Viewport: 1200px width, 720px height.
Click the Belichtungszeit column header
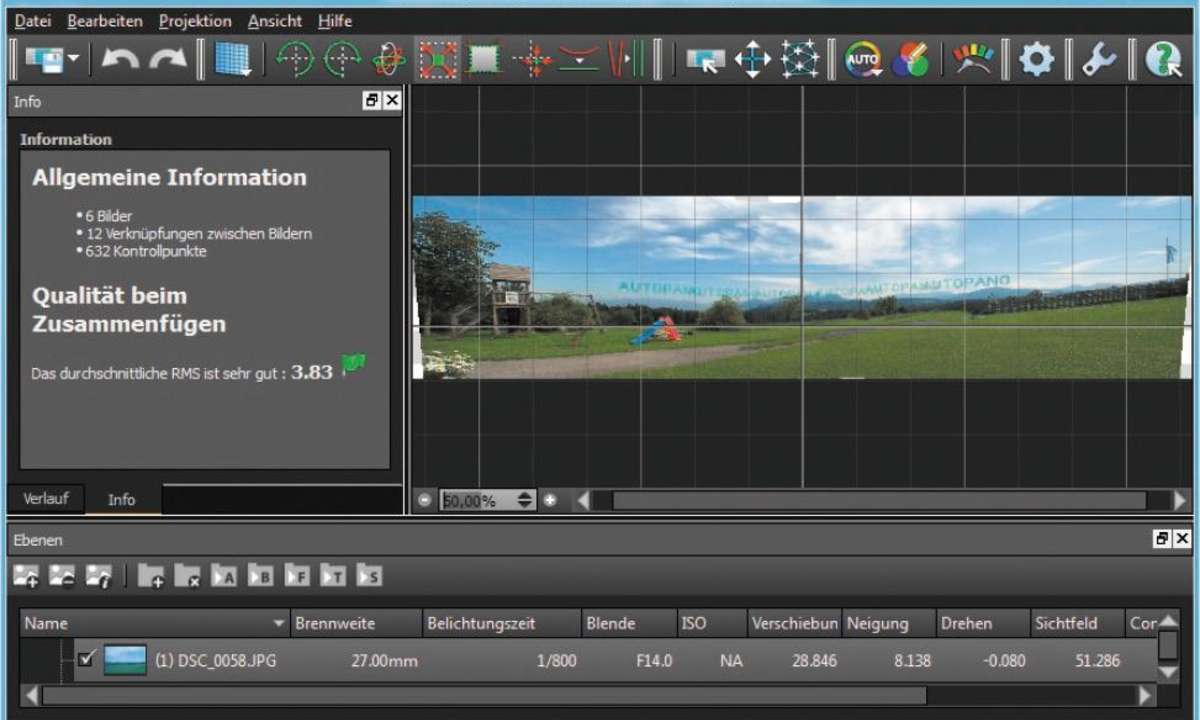(502, 623)
